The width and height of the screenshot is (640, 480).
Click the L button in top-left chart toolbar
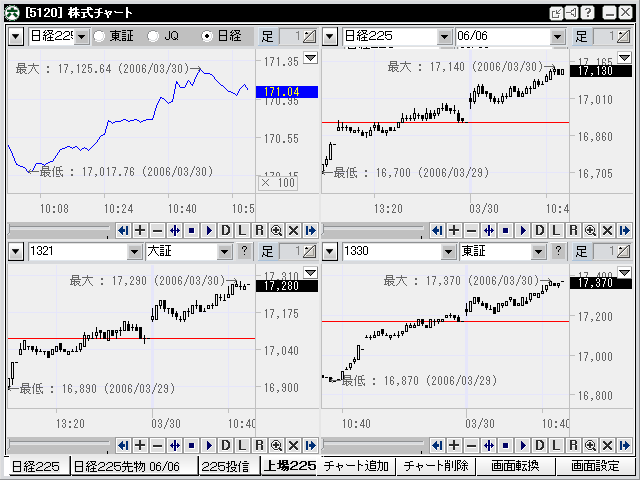(x=242, y=231)
